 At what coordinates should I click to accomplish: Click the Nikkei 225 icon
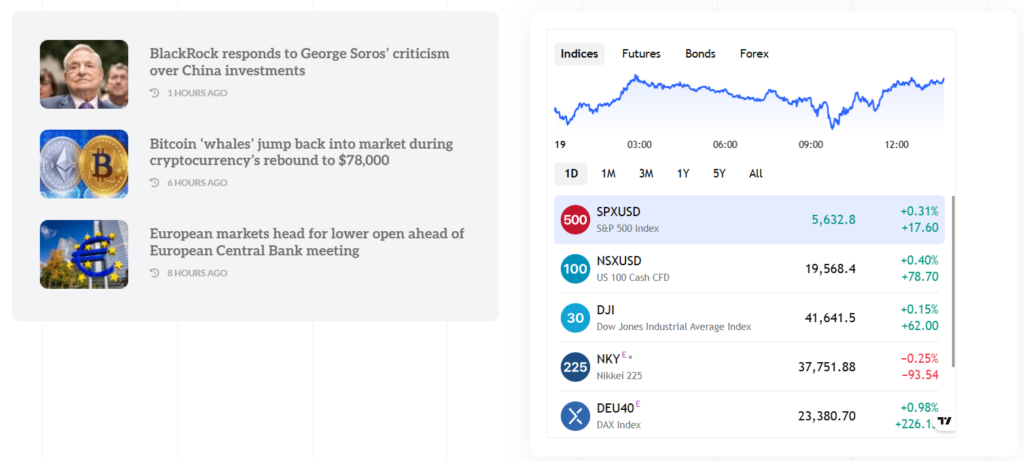coord(575,367)
